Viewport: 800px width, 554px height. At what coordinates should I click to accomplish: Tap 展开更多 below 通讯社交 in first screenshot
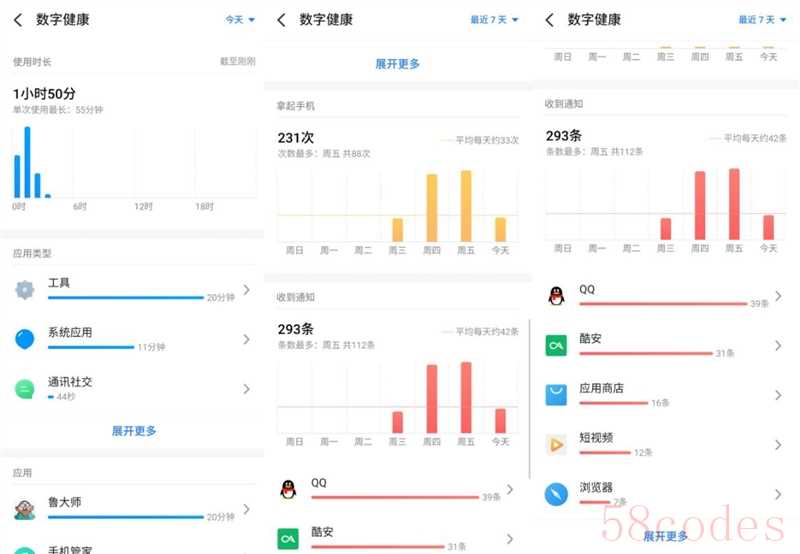[134, 431]
